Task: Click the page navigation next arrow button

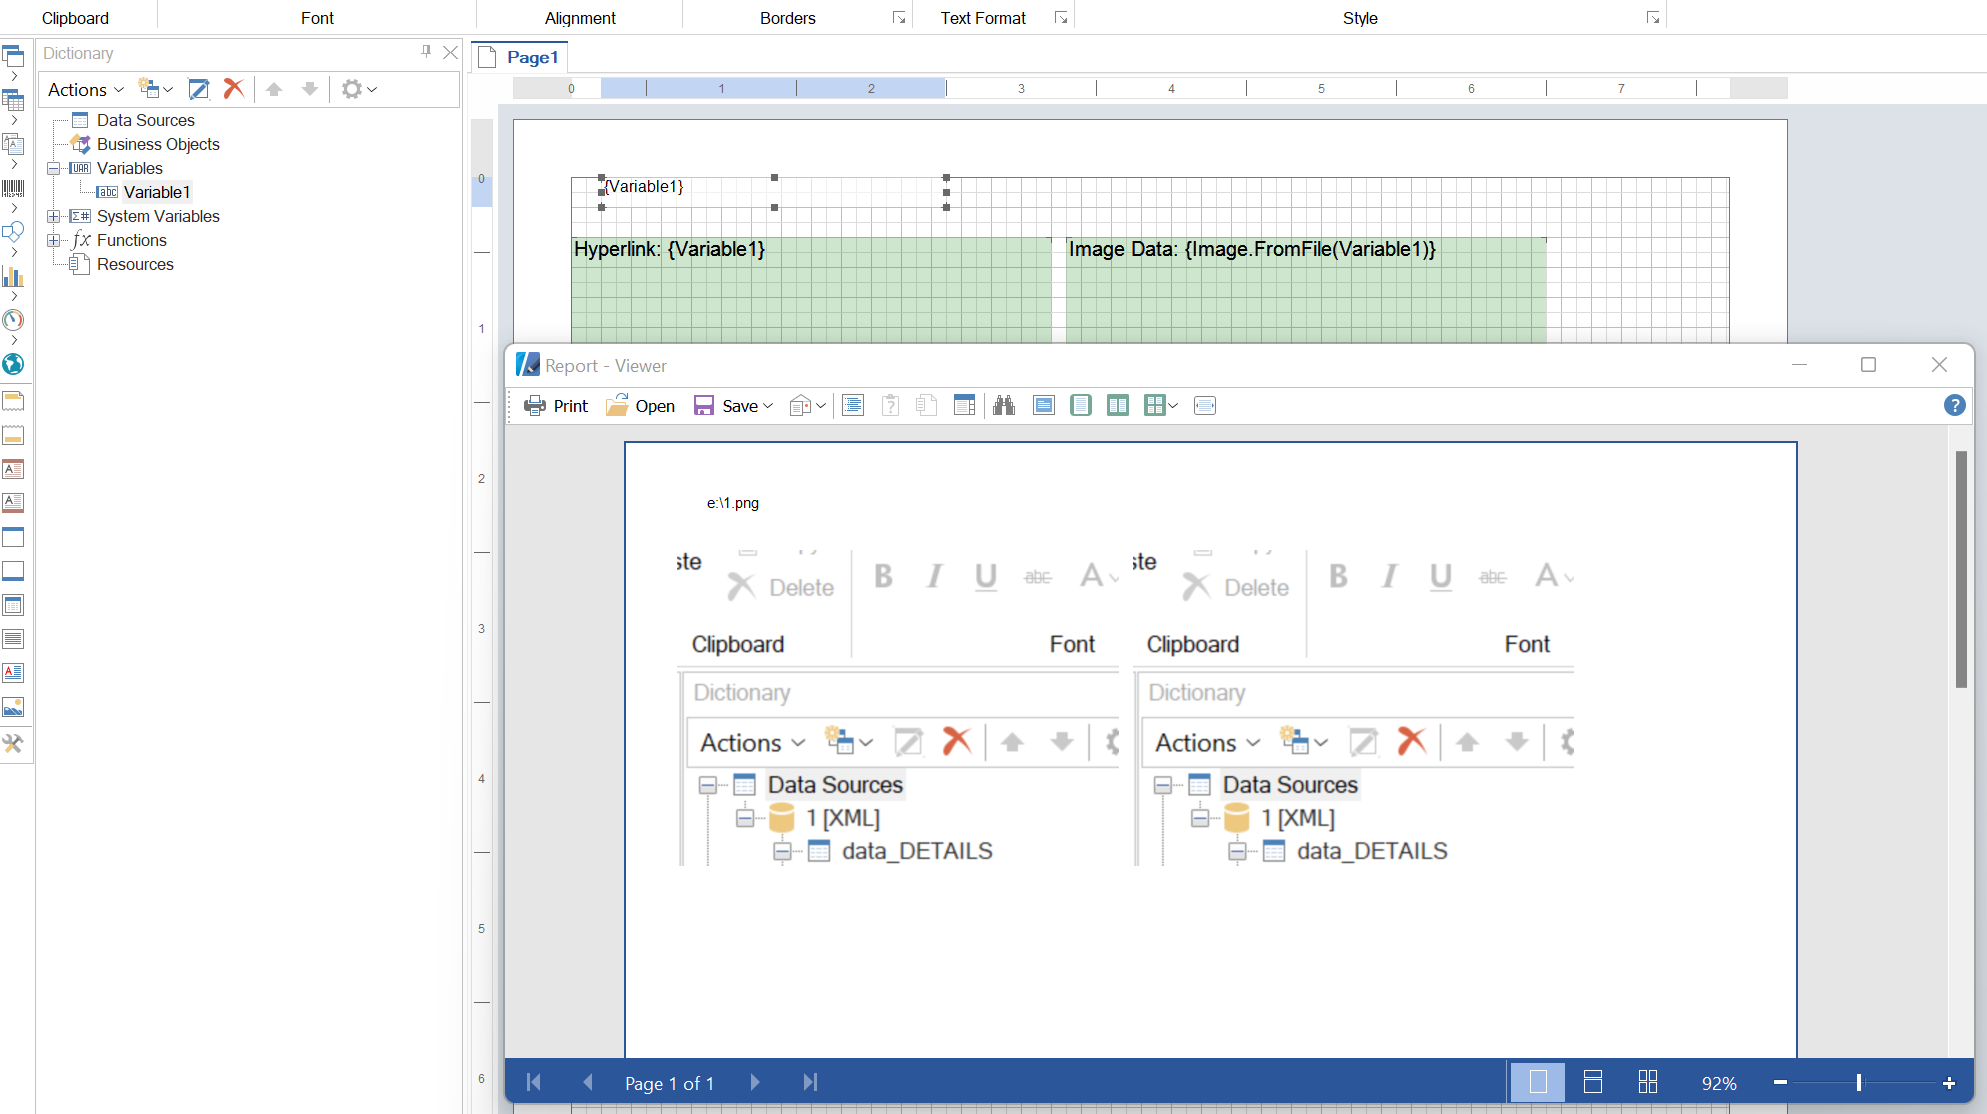Action: tap(756, 1081)
